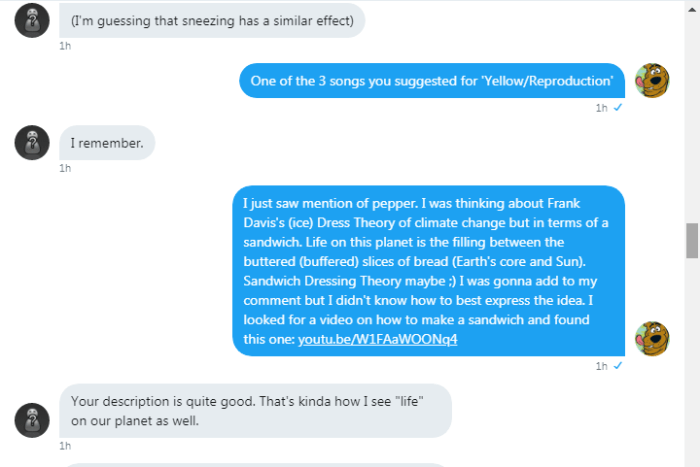Click the 1h timestamp under "I remember."

[65, 168]
